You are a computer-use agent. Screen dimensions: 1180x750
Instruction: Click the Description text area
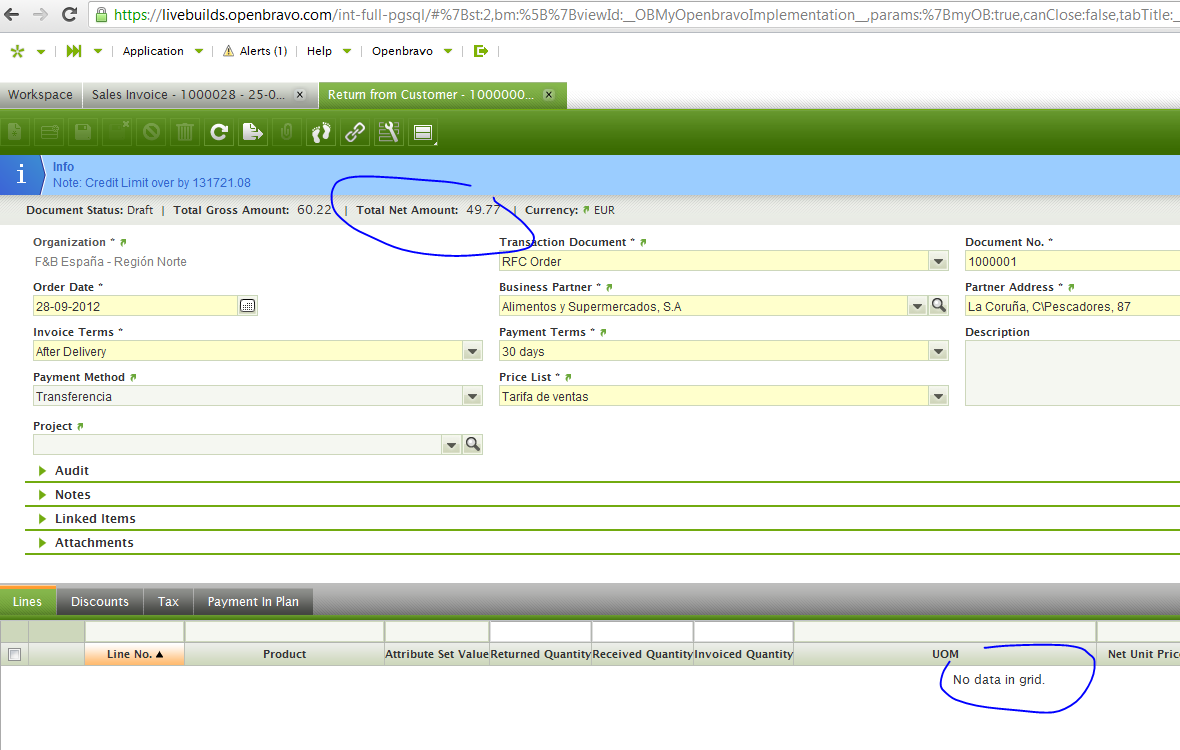click(1072, 373)
